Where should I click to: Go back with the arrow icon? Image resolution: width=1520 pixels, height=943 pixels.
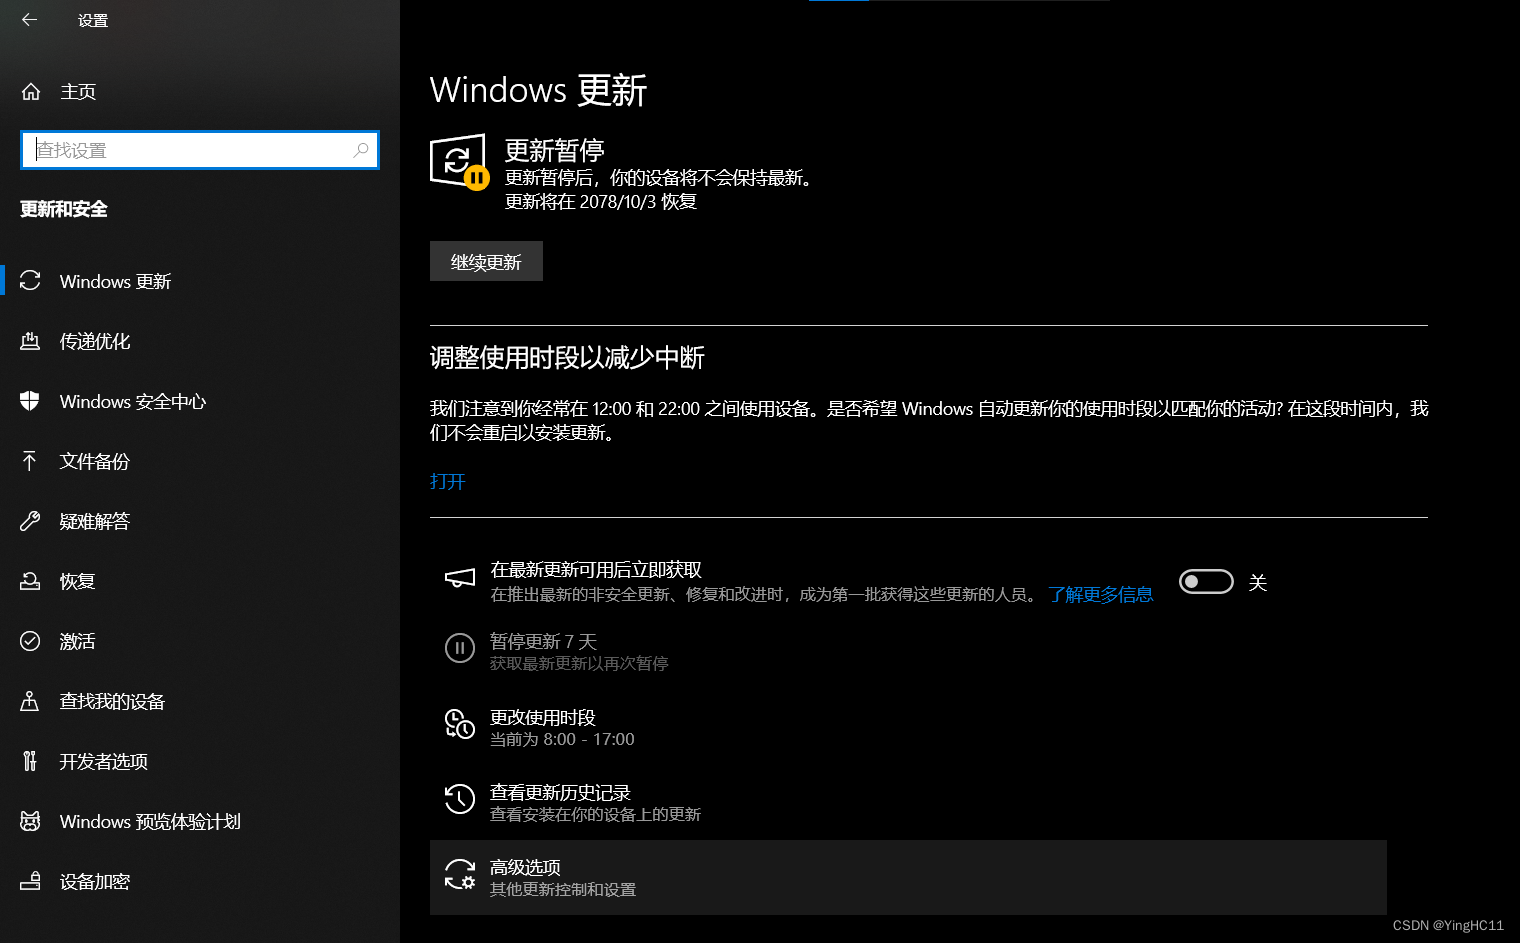(x=29, y=20)
